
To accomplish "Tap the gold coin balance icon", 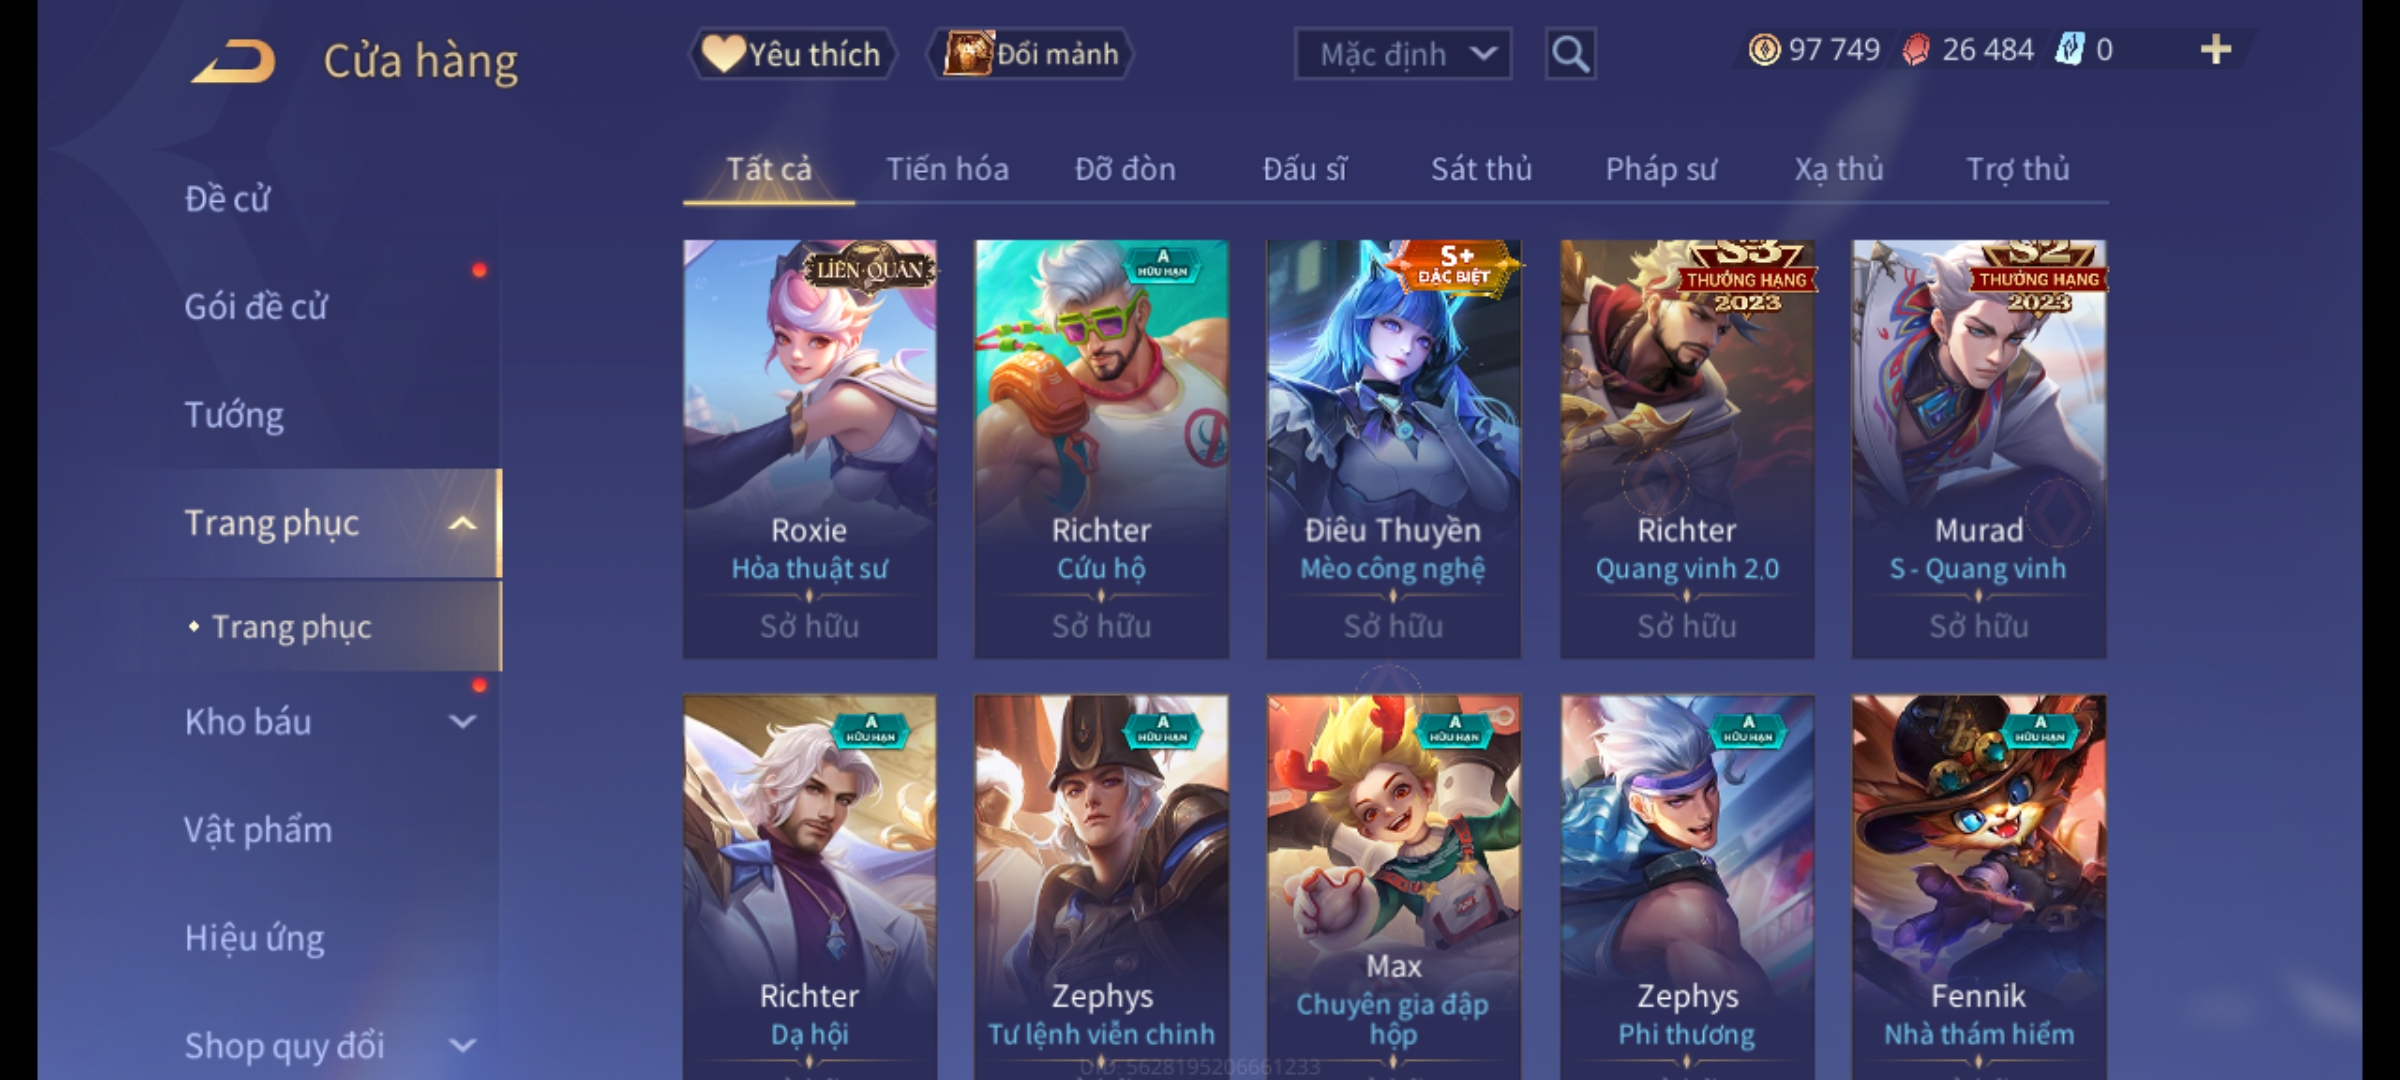I will [1764, 50].
